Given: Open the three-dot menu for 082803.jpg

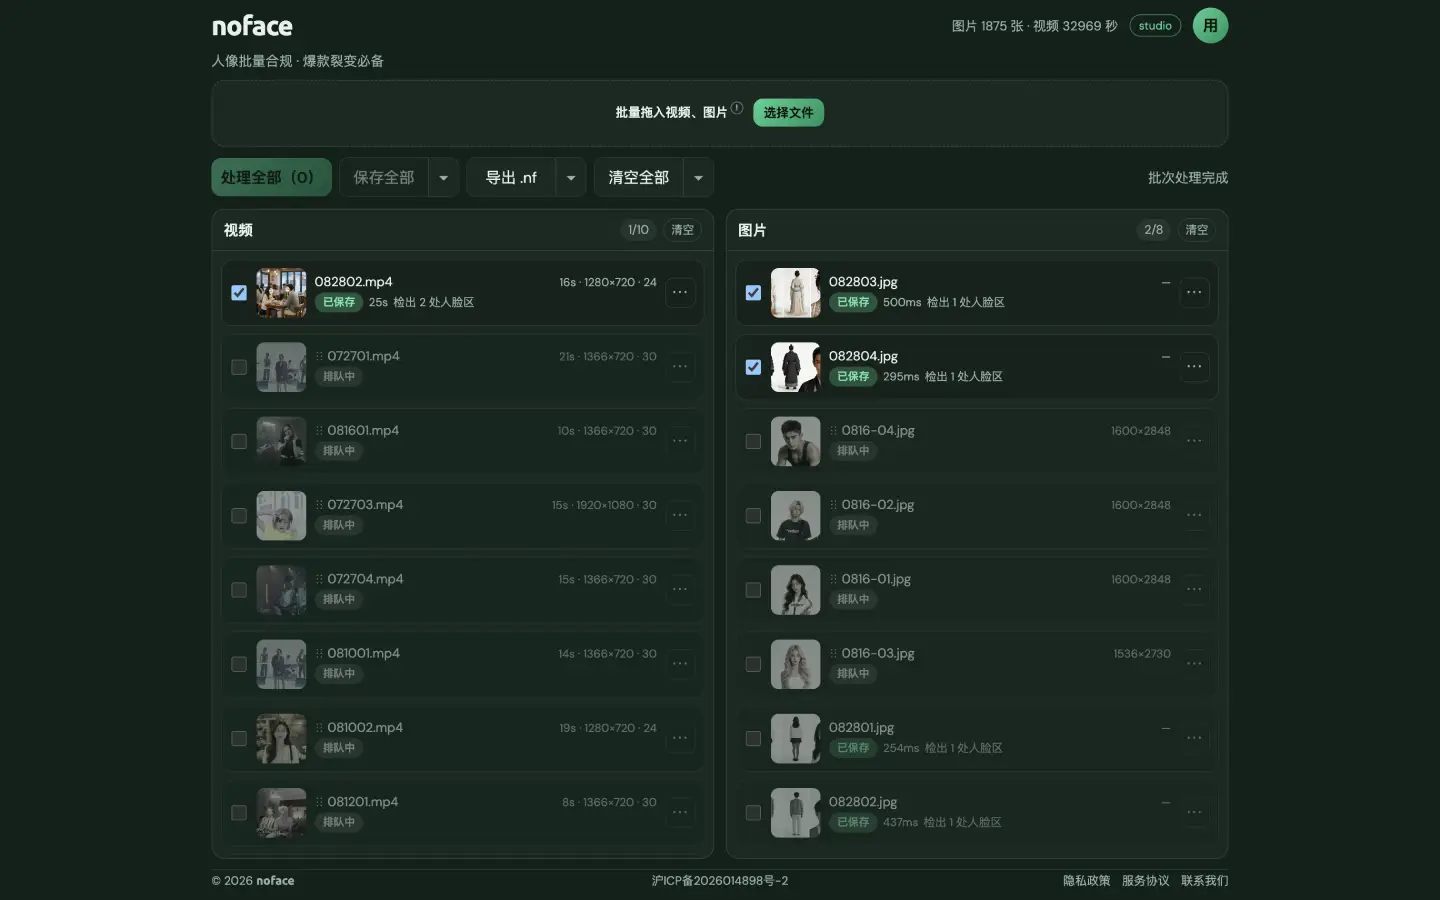Looking at the screenshot, I should click(1194, 293).
